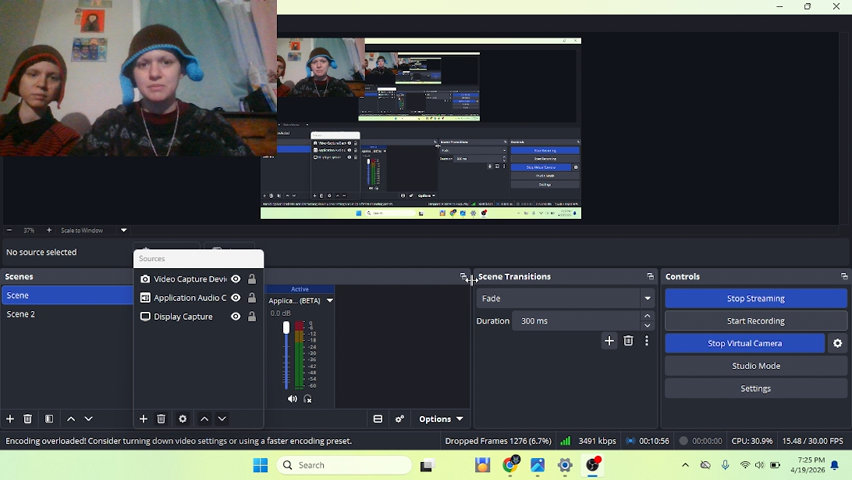Open virtual camera settings gear icon
The height and width of the screenshot is (480, 852).
[837, 343]
